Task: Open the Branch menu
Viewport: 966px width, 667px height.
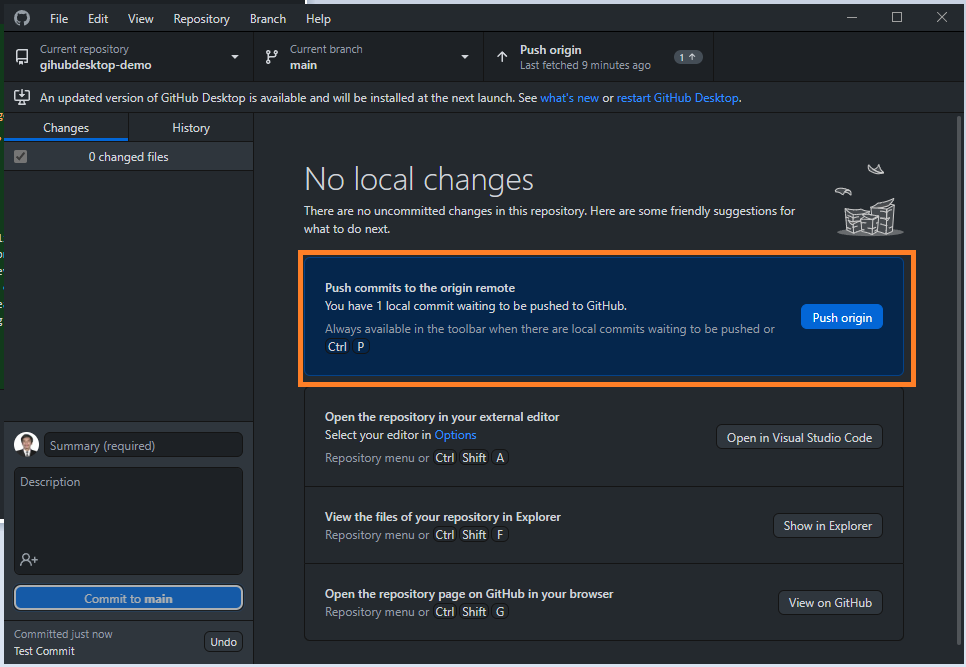Action: coord(268,19)
